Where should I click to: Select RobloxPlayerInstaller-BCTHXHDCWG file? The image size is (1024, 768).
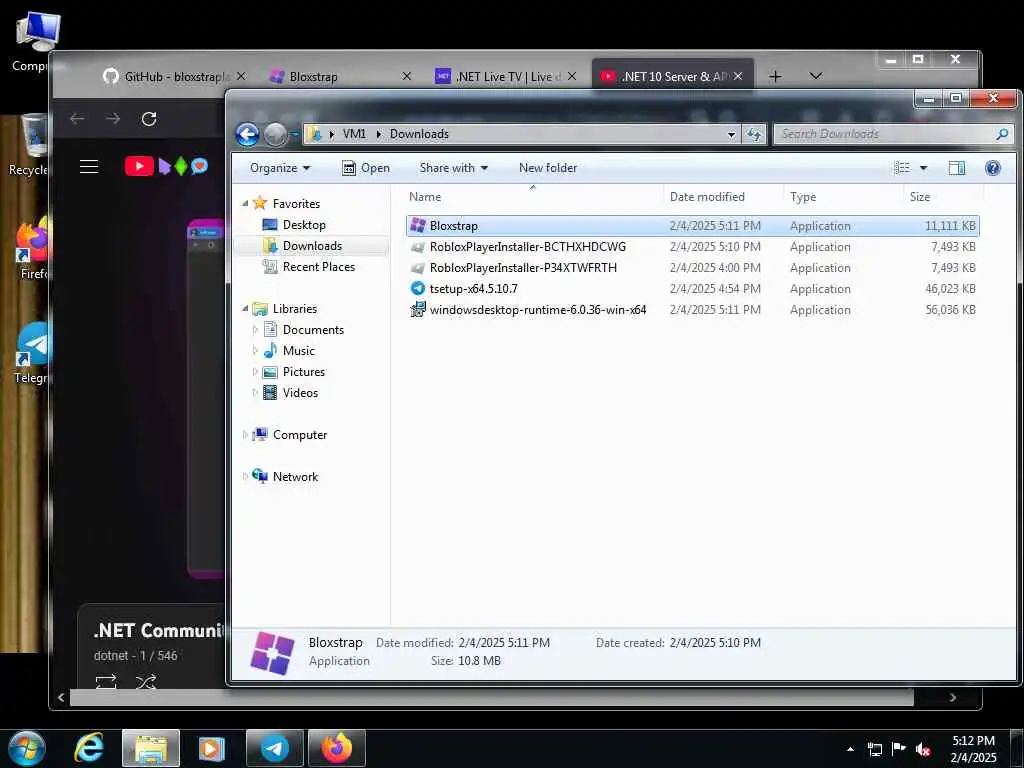[x=692, y=247]
